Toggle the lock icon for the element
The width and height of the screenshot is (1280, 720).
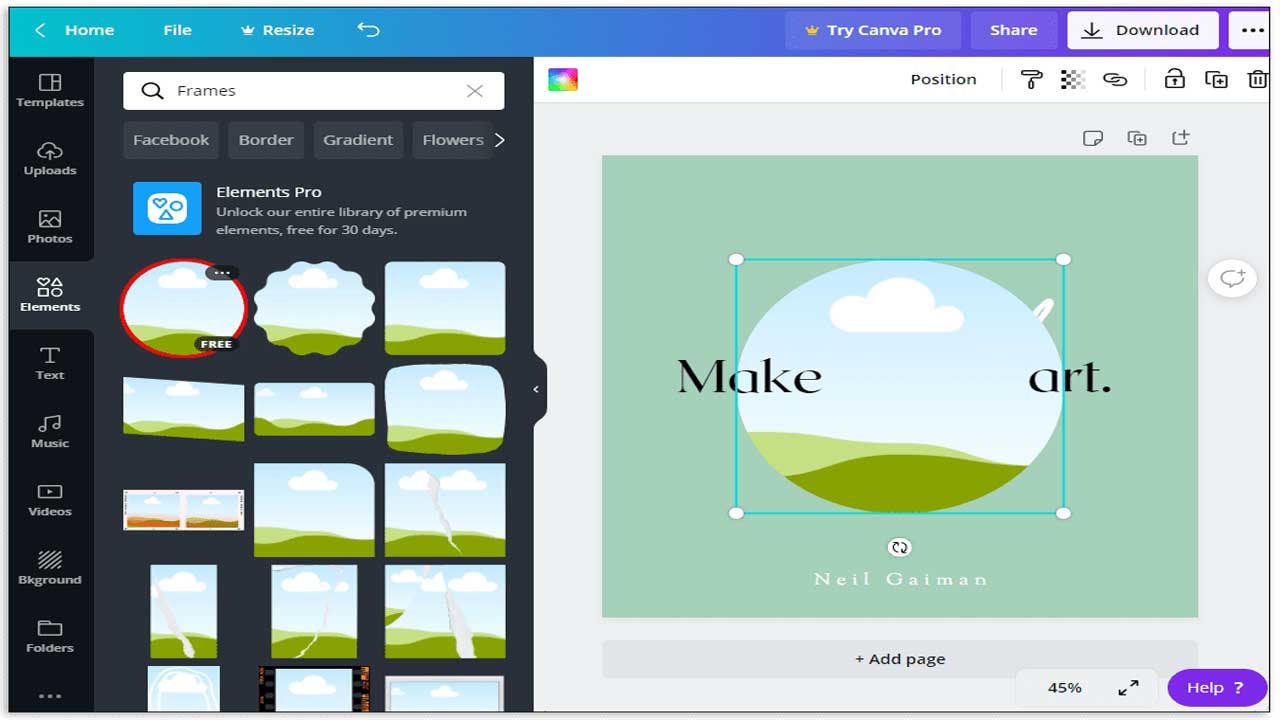(x=1174, y=80)
